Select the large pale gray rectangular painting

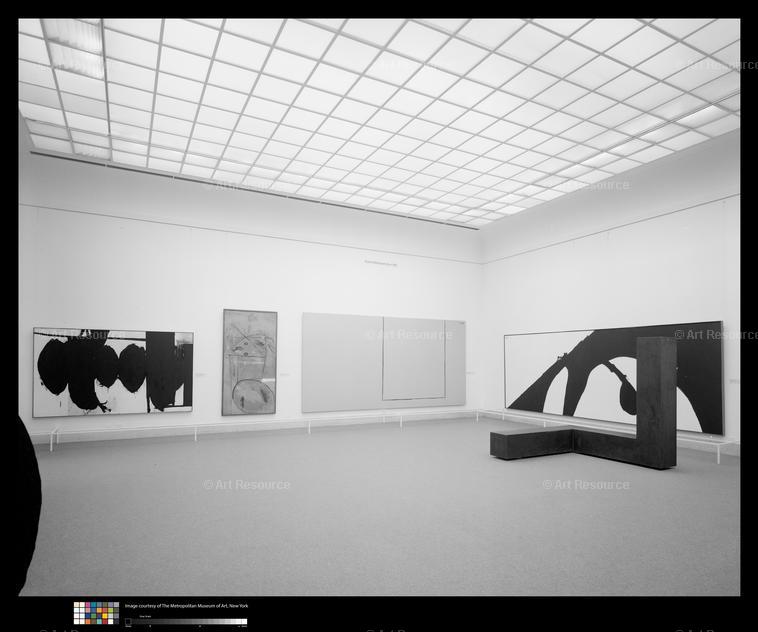[x=384, y=362]
